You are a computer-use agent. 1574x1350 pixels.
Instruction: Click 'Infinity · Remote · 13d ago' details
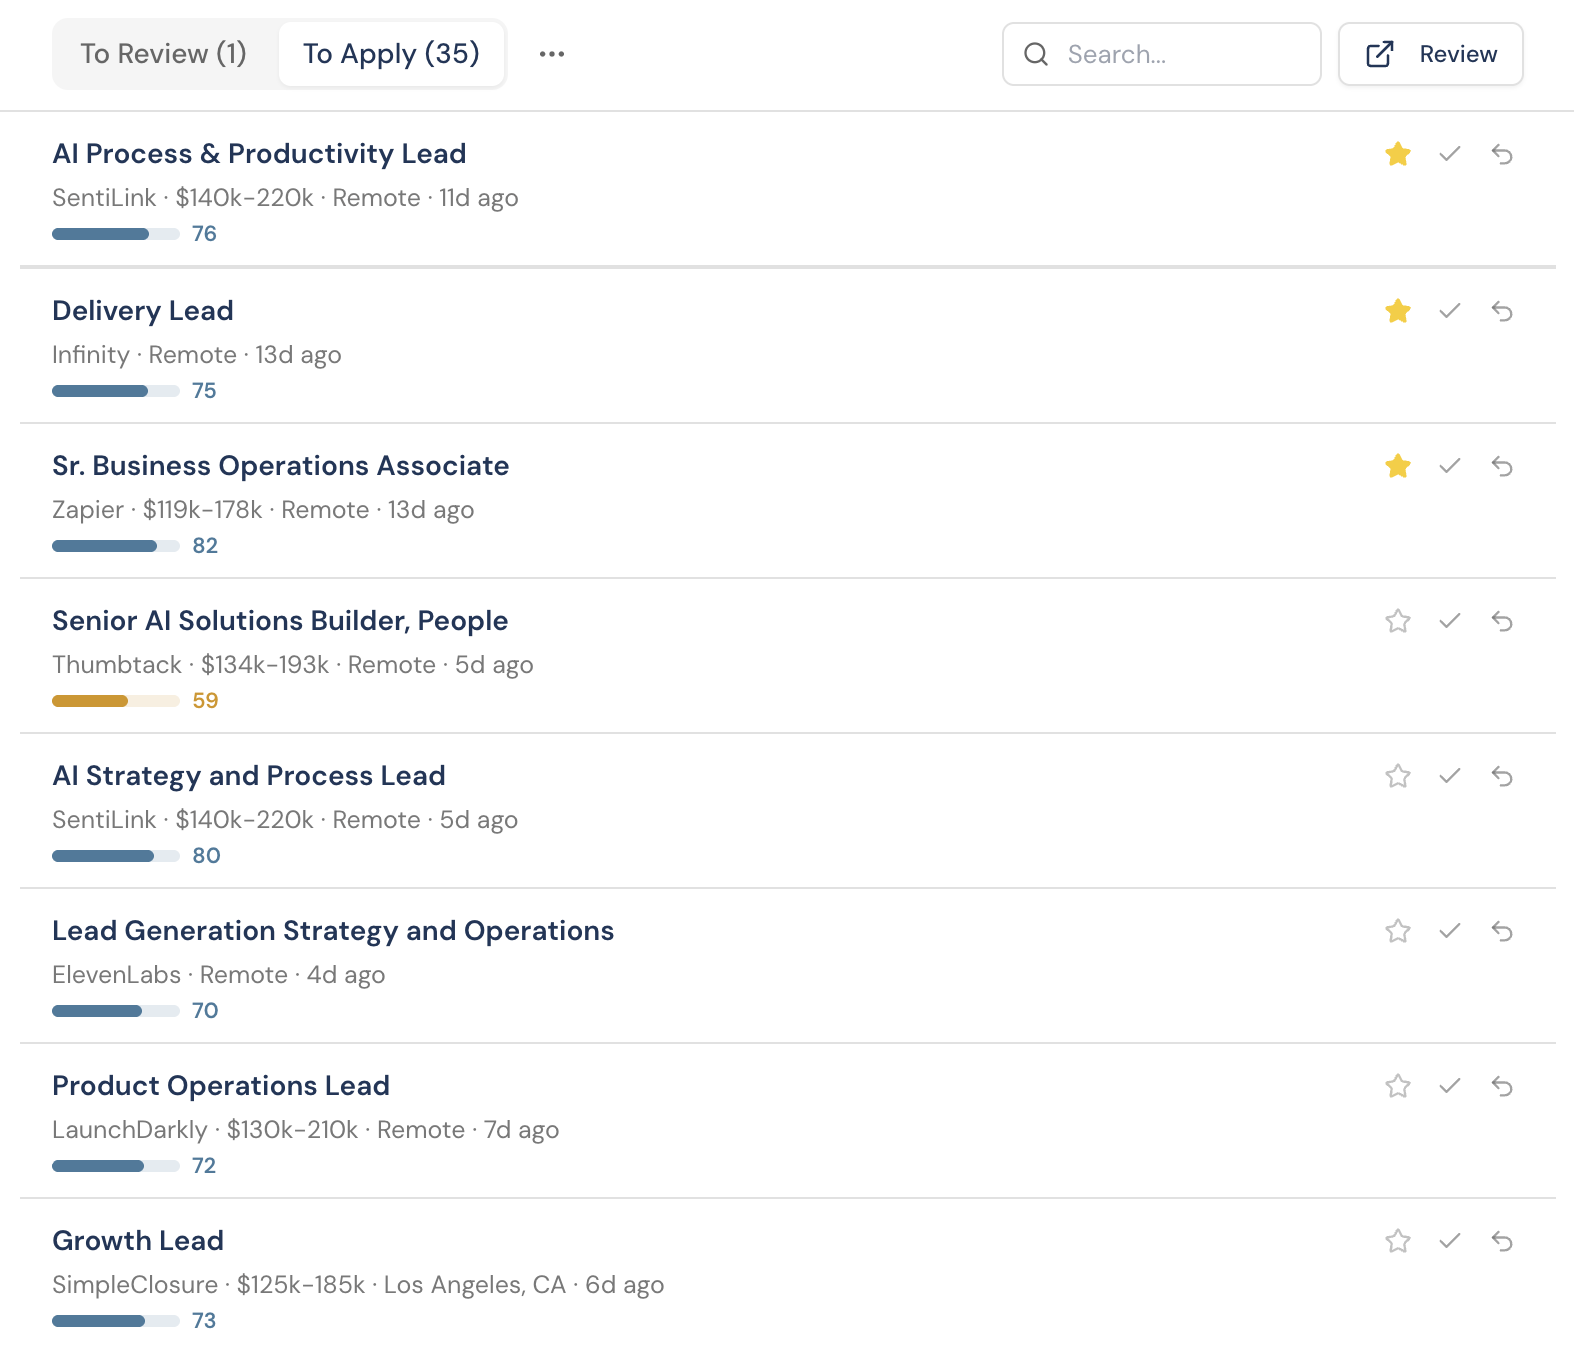tap(197, 355)
